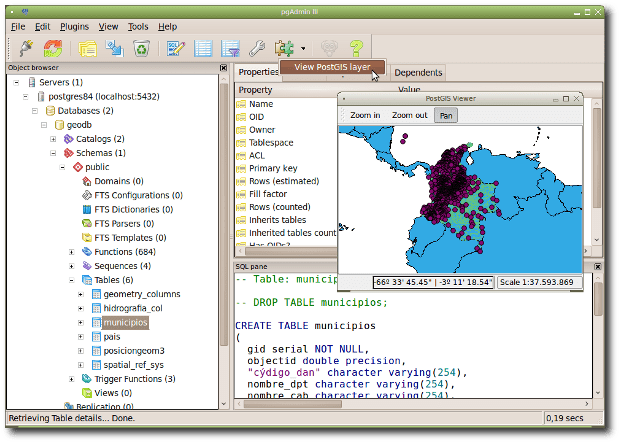Select FTS Dictionaries (0)

tap(134, 210)
